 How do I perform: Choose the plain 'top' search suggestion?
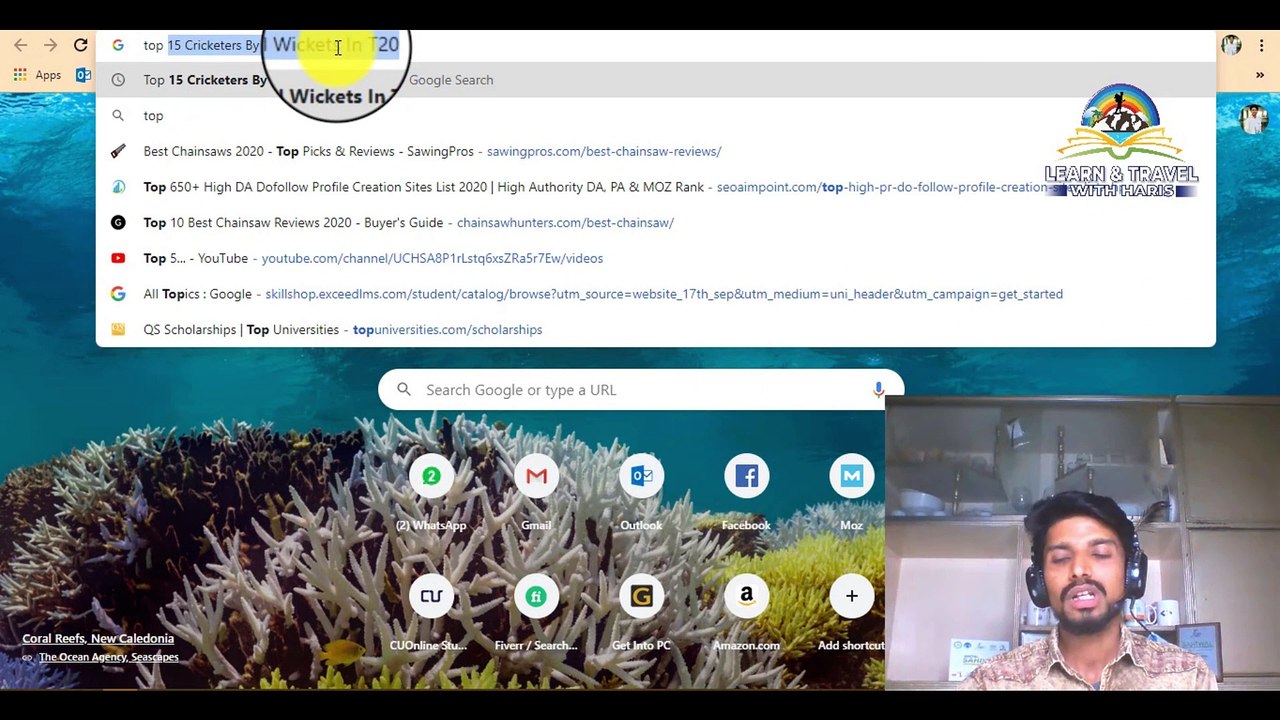tap(655, 116)
